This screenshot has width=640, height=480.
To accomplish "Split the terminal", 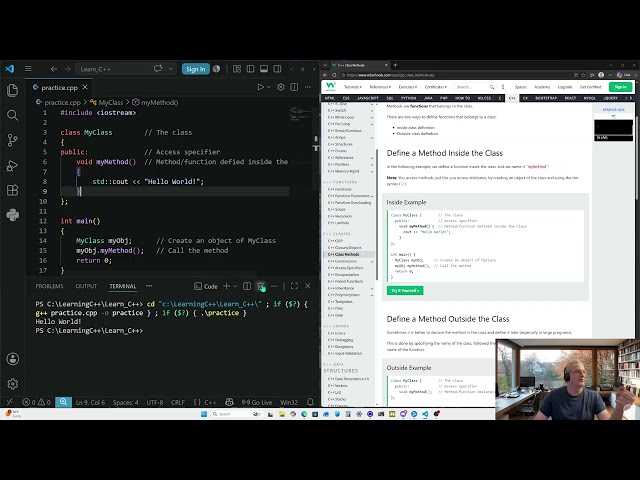I will (247, 286).
